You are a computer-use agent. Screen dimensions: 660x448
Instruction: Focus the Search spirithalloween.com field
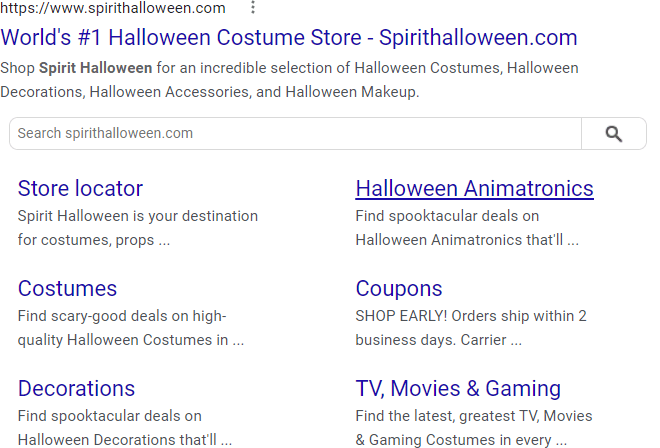(295, 134)
